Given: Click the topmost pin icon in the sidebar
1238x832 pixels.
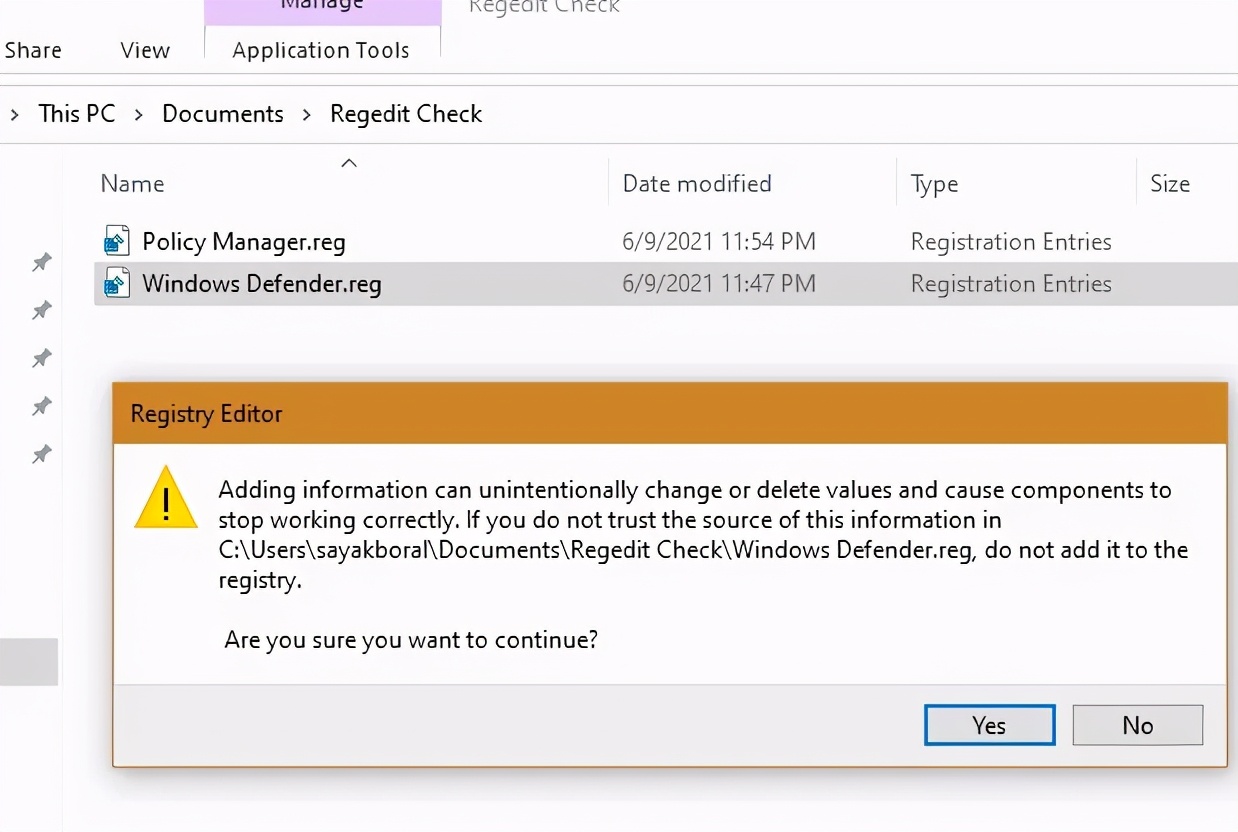Looking at the screenshot, I should (x=41, y=262).
